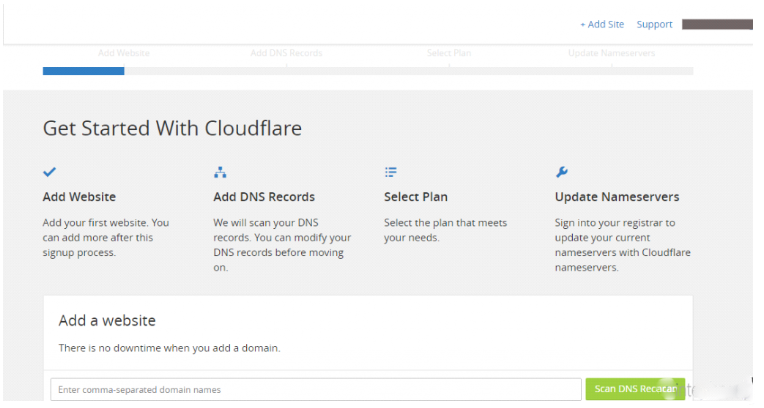Viewport: 764px width, 408px height.
Task: Click the Add a website heading
Action: (x=107, y=321)
